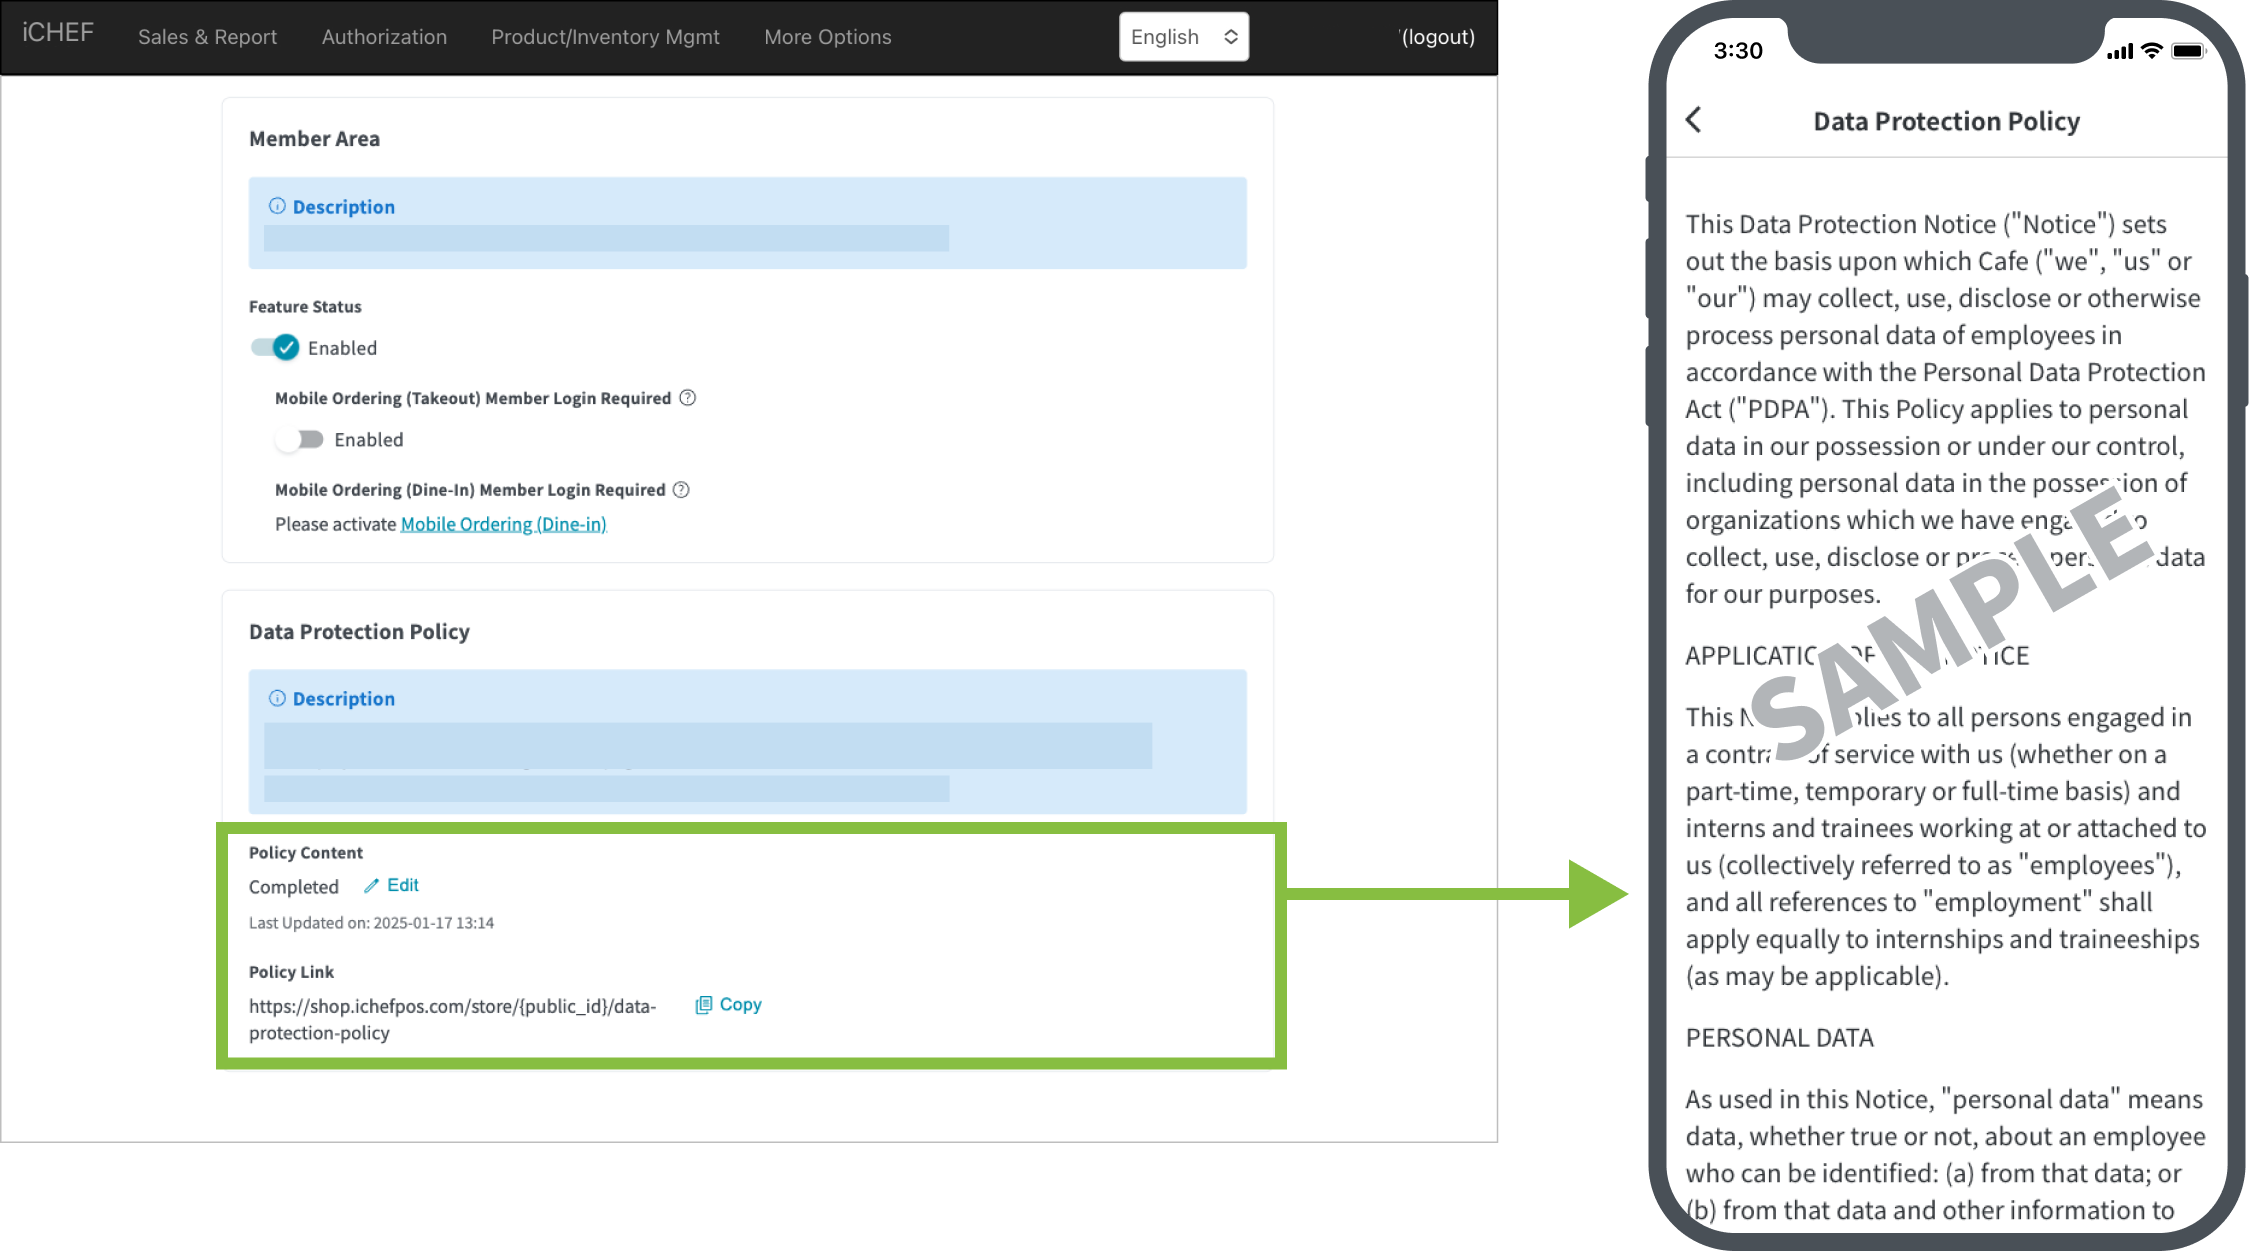
Task: Expand the Sales & Report menu
Action: (207, 37)
